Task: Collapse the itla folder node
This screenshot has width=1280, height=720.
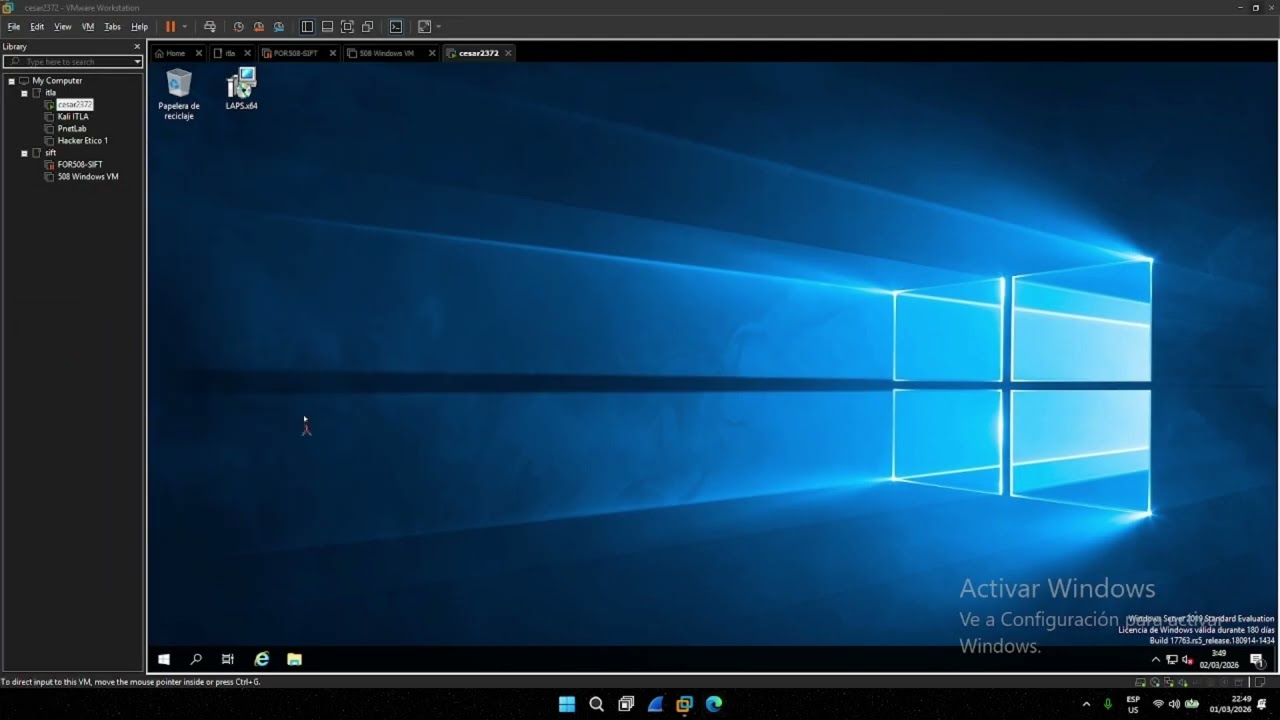Action: coord(24,93)
